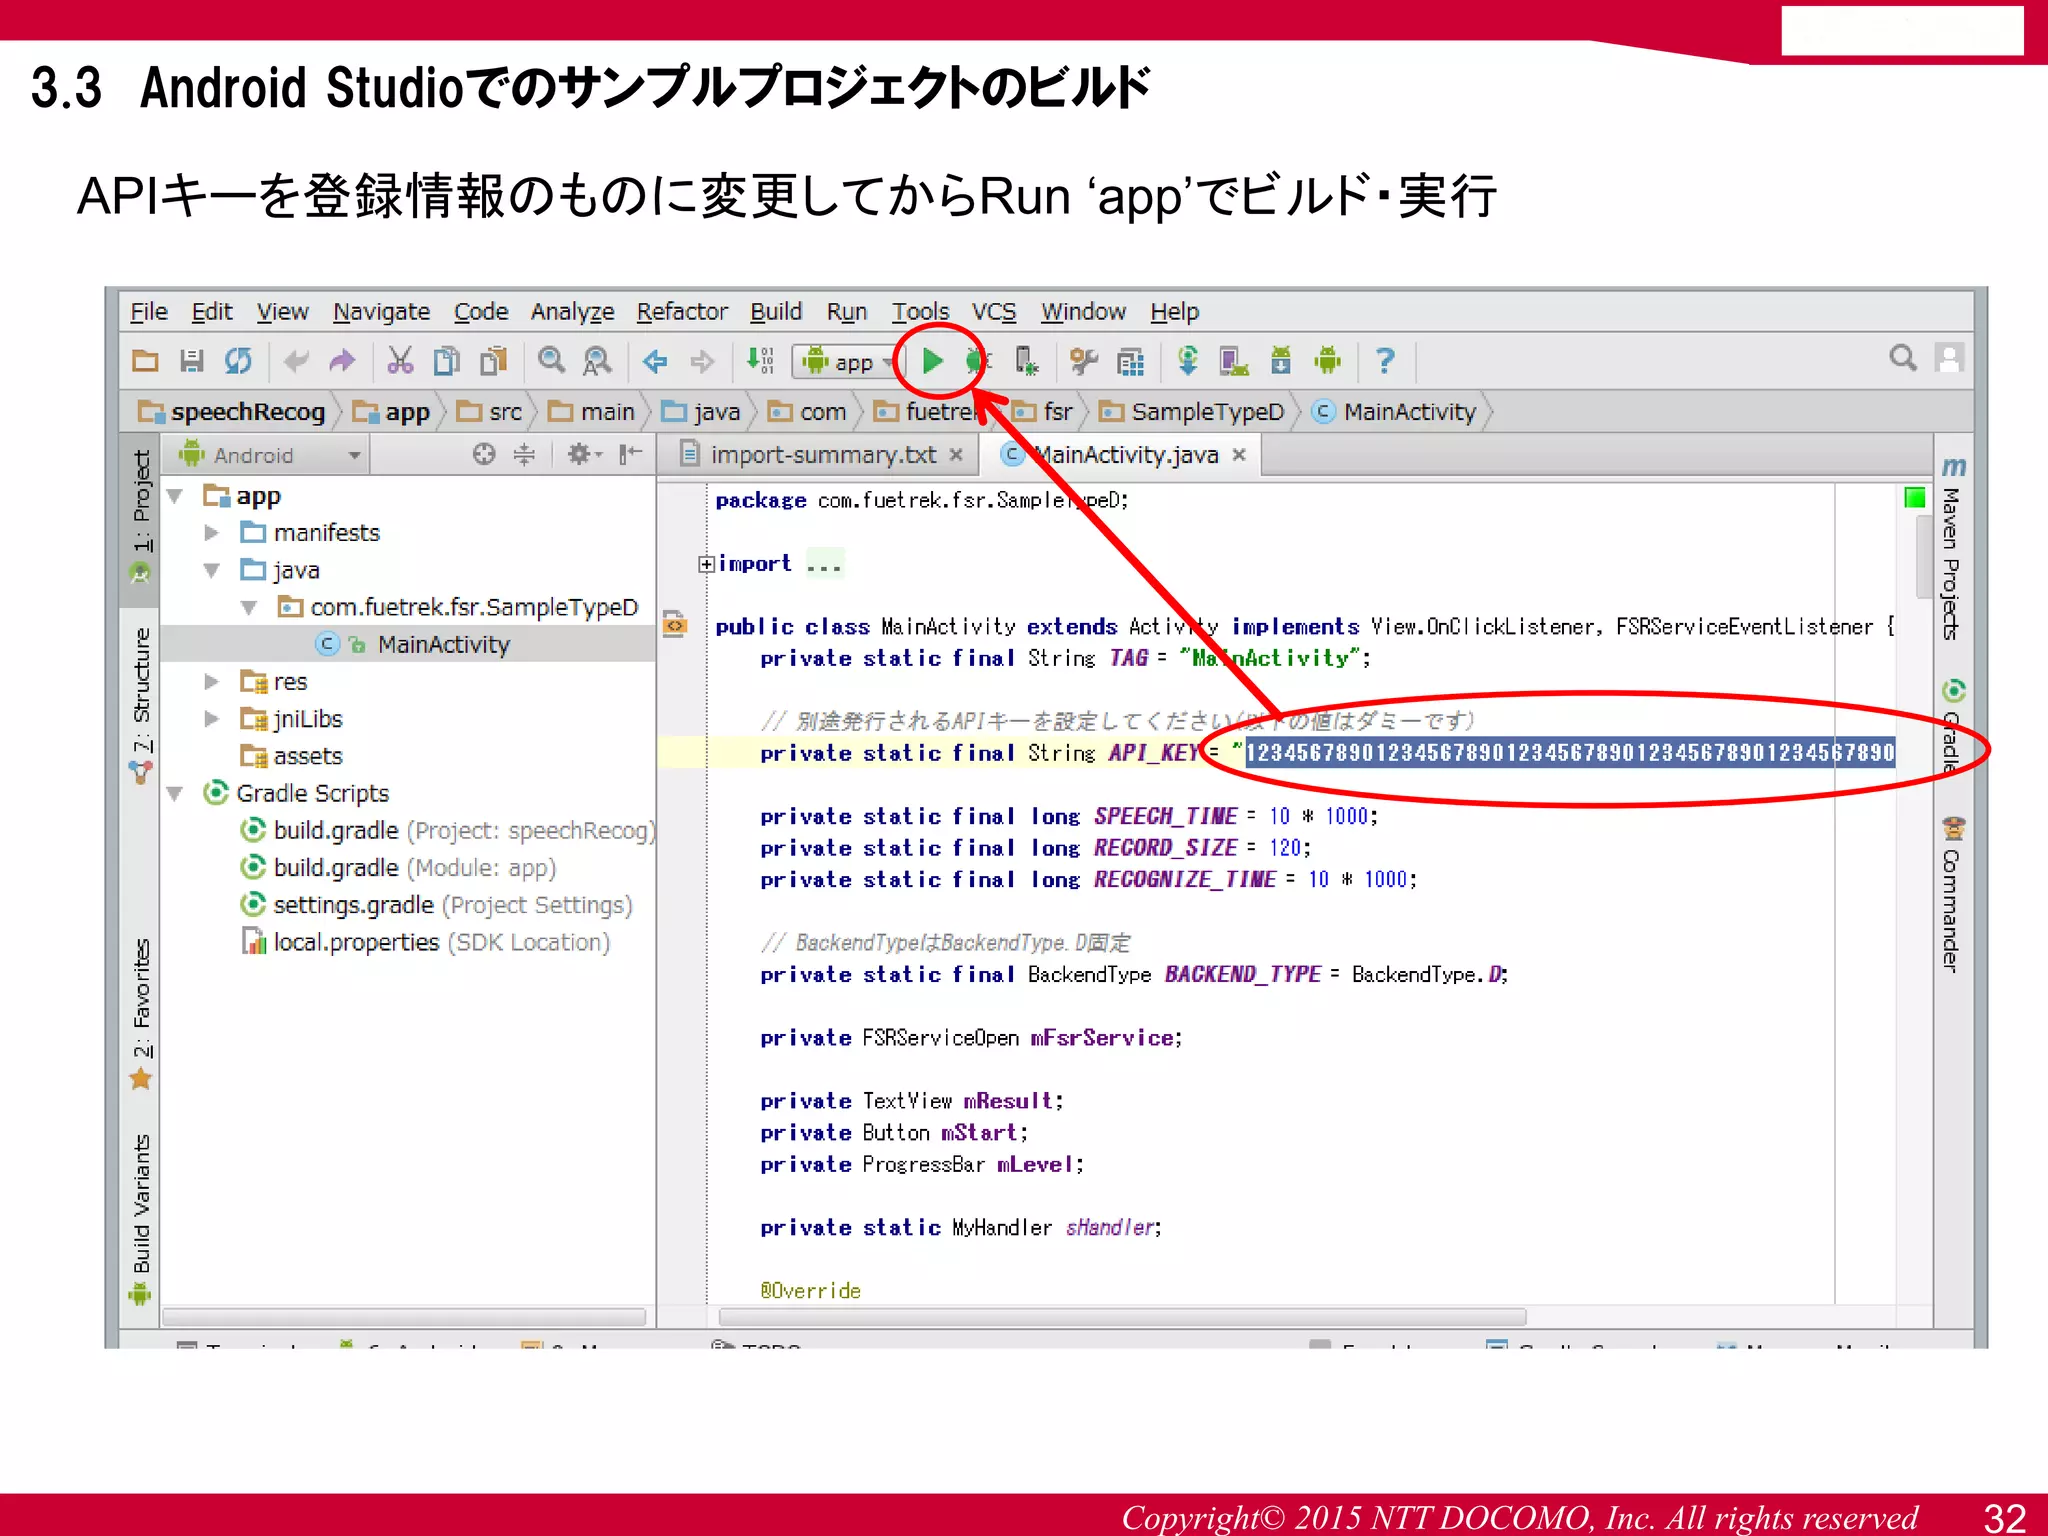Click the Find magnifier icon
The image size is (2048, 1536).
coord(551,360)
